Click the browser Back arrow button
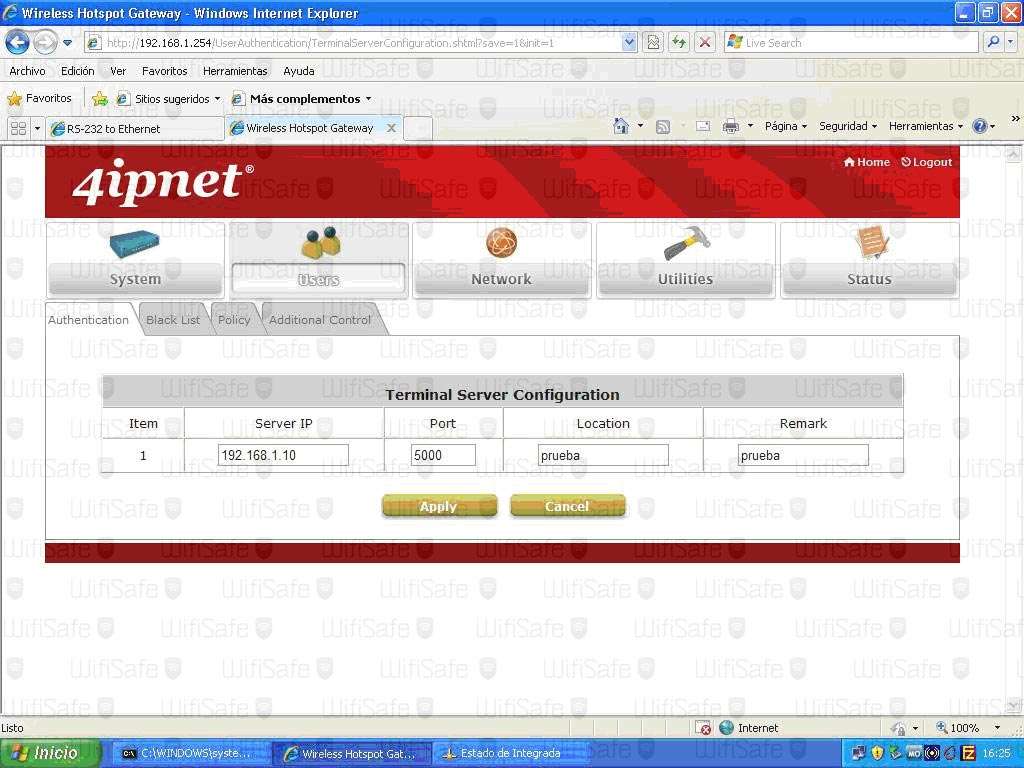Screen dimensions: 1024x768 click(17, 42)
